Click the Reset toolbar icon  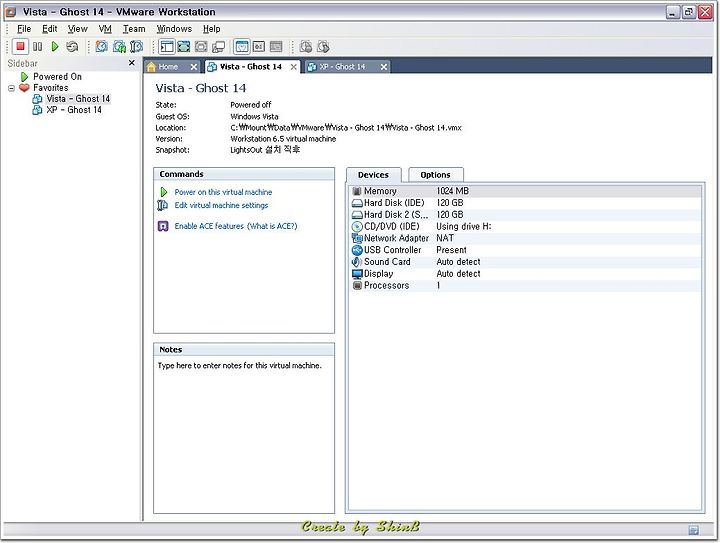[72, 47]
